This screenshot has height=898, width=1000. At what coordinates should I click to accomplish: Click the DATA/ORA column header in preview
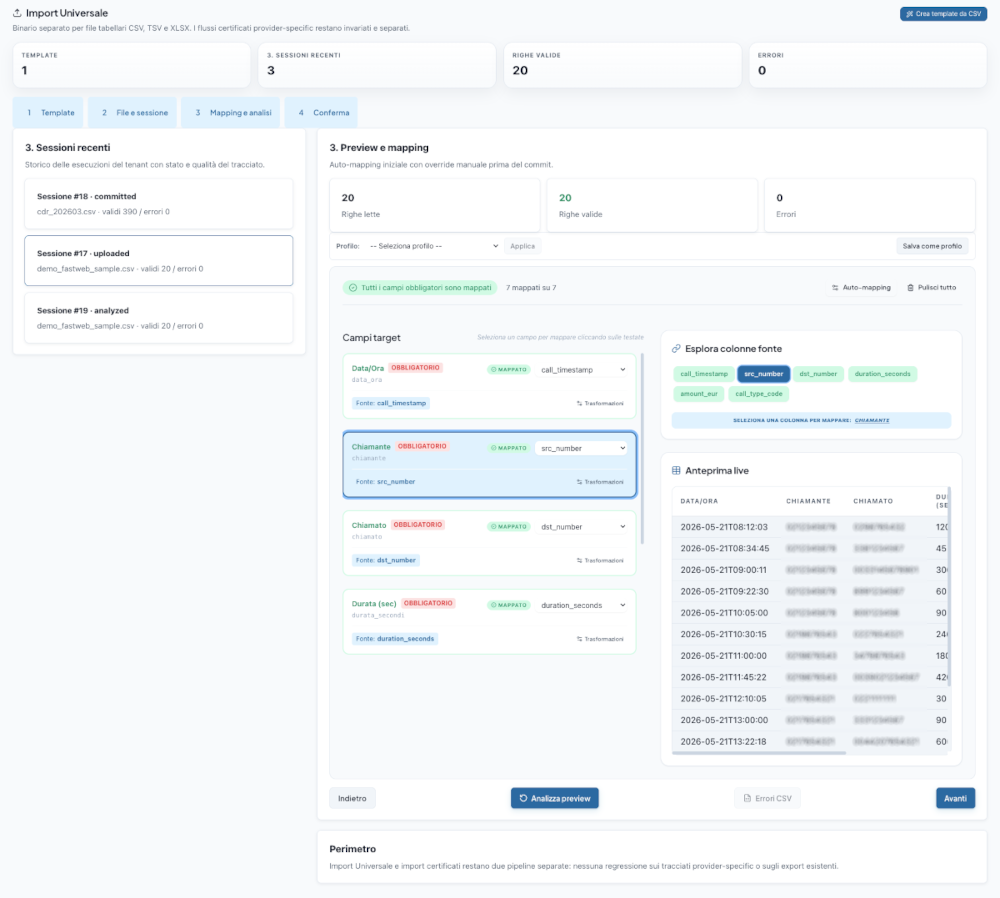[699, 501]
